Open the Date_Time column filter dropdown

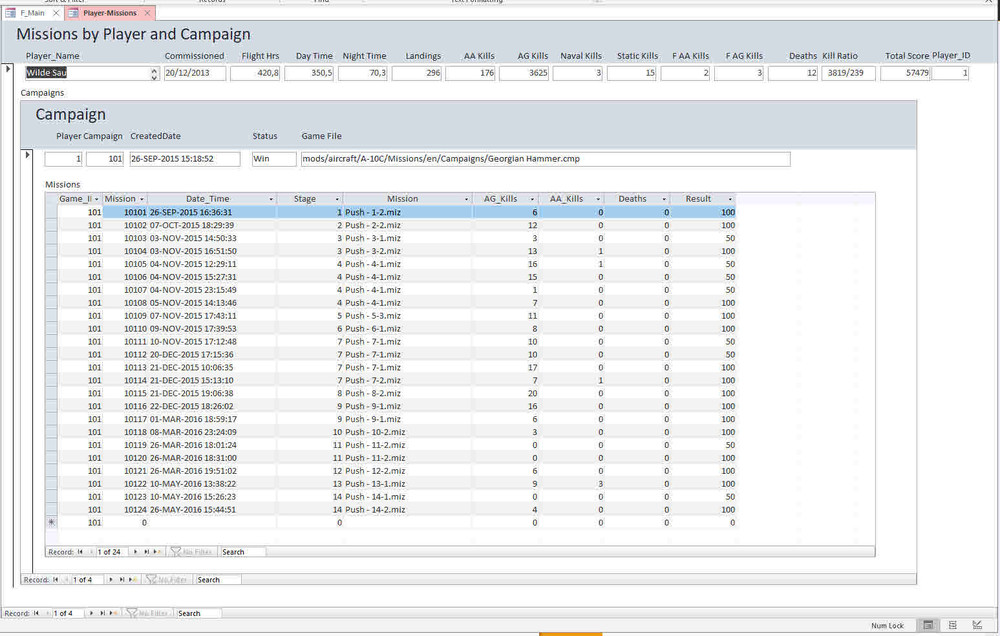click(x=269, y=199)
